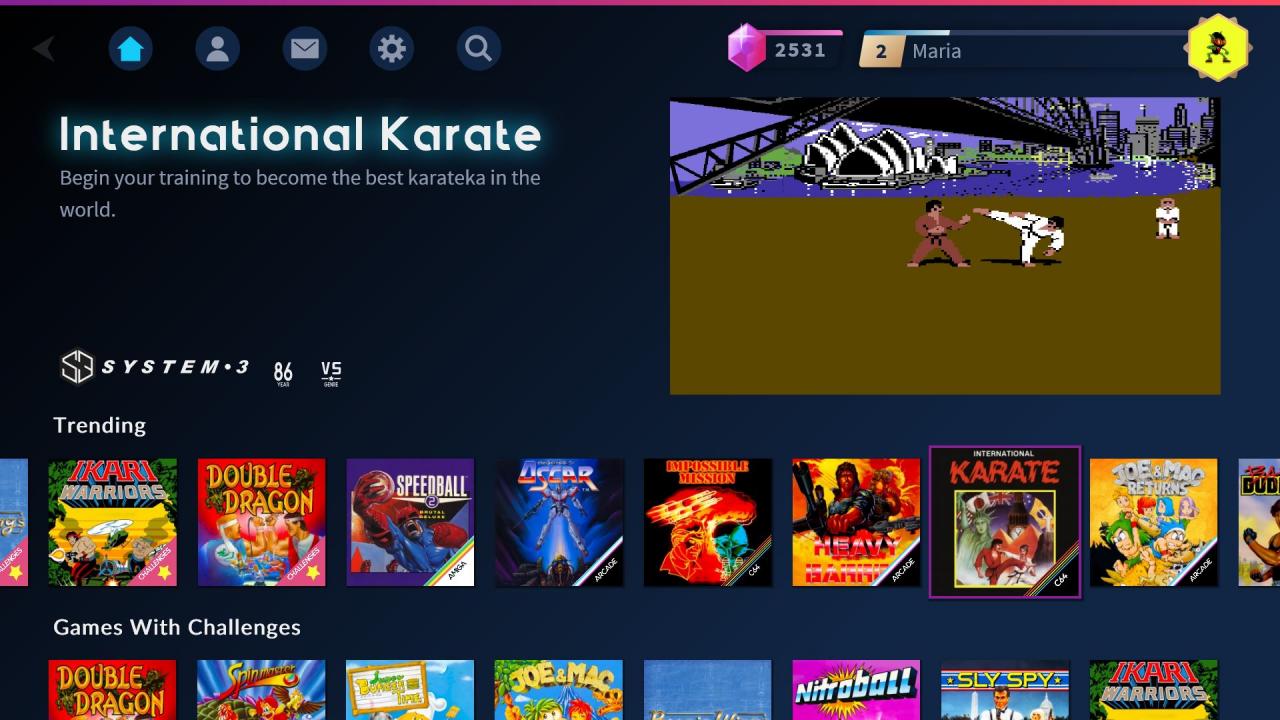The height and width of the screenshot is (720, 1280).
Task: Open Double Dragon under Games With Challenges
Action: [113, 690]
